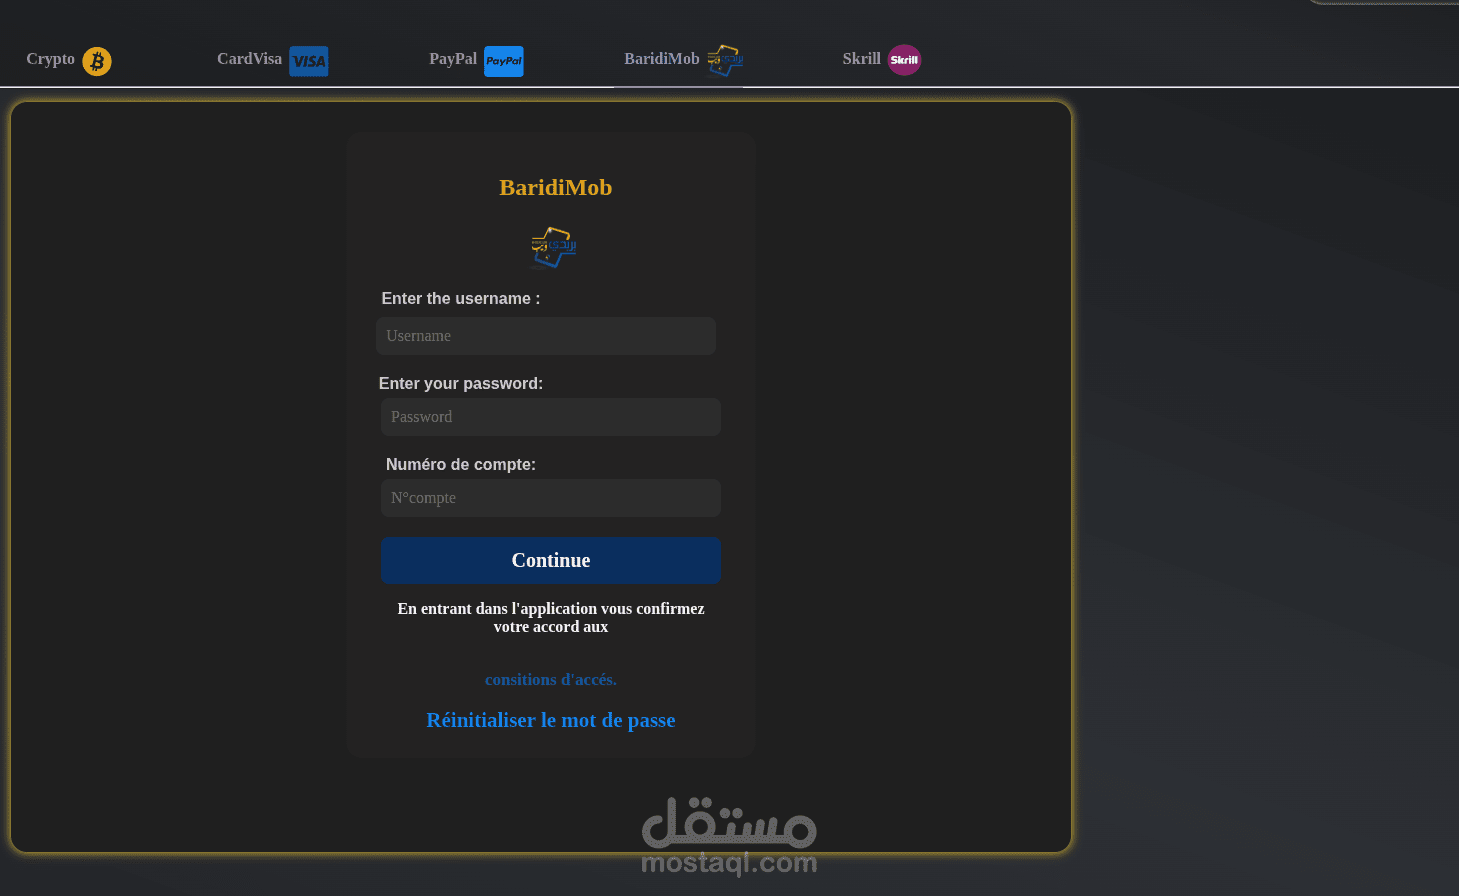The image size is (1459, 896).
Task: Click the BaridiMob form heading
Action: [x=555, y=187]
